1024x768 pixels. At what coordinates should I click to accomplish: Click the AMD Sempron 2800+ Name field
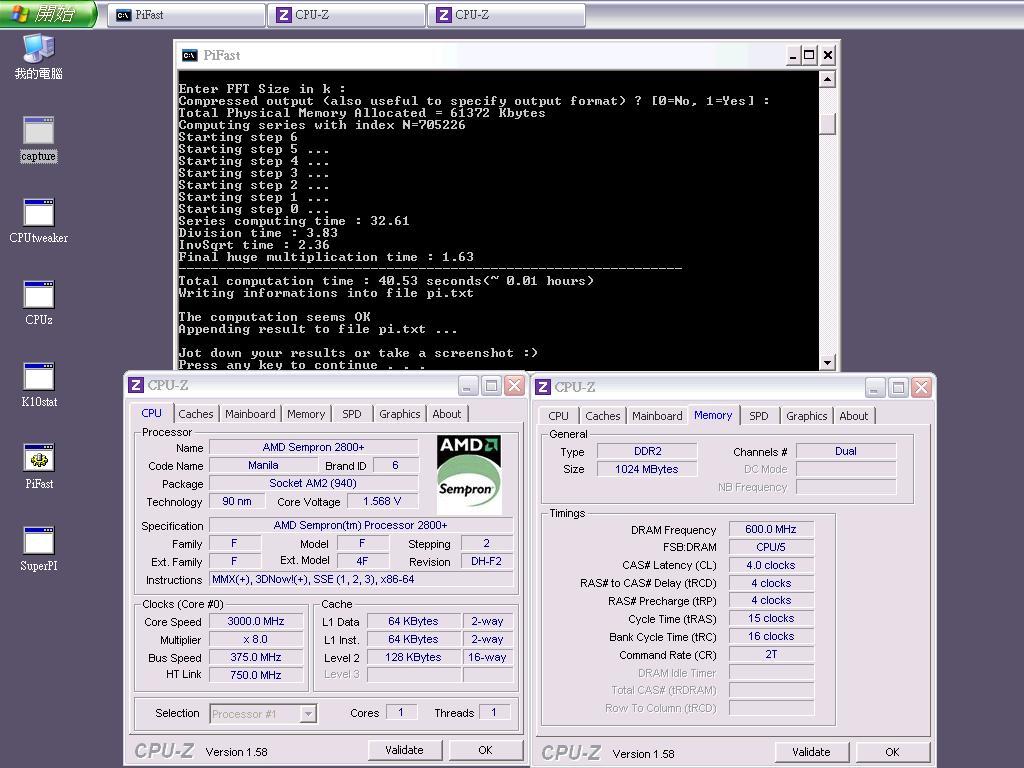pyautogui.click(x=313, y=447)
